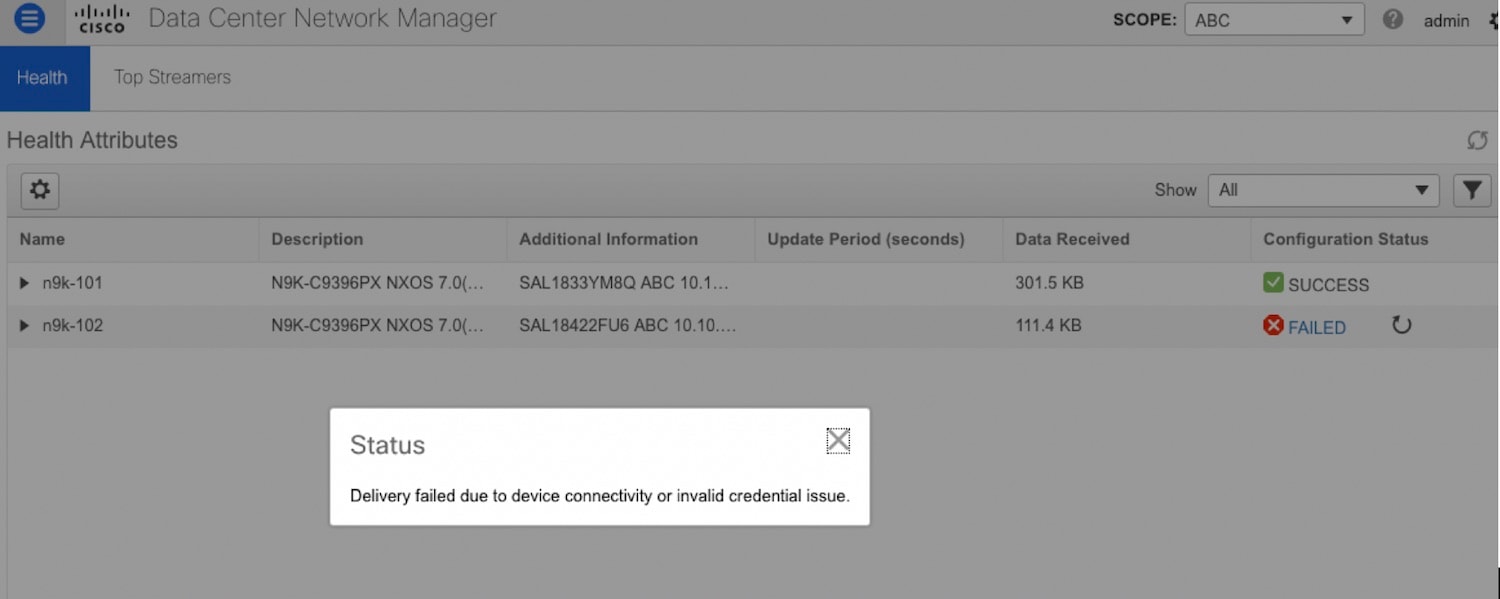Image resolution: width=1500 pixels, height=599 pixels.
Task: Refresh the Health Attributes panel
Action: coord(1477,141)
